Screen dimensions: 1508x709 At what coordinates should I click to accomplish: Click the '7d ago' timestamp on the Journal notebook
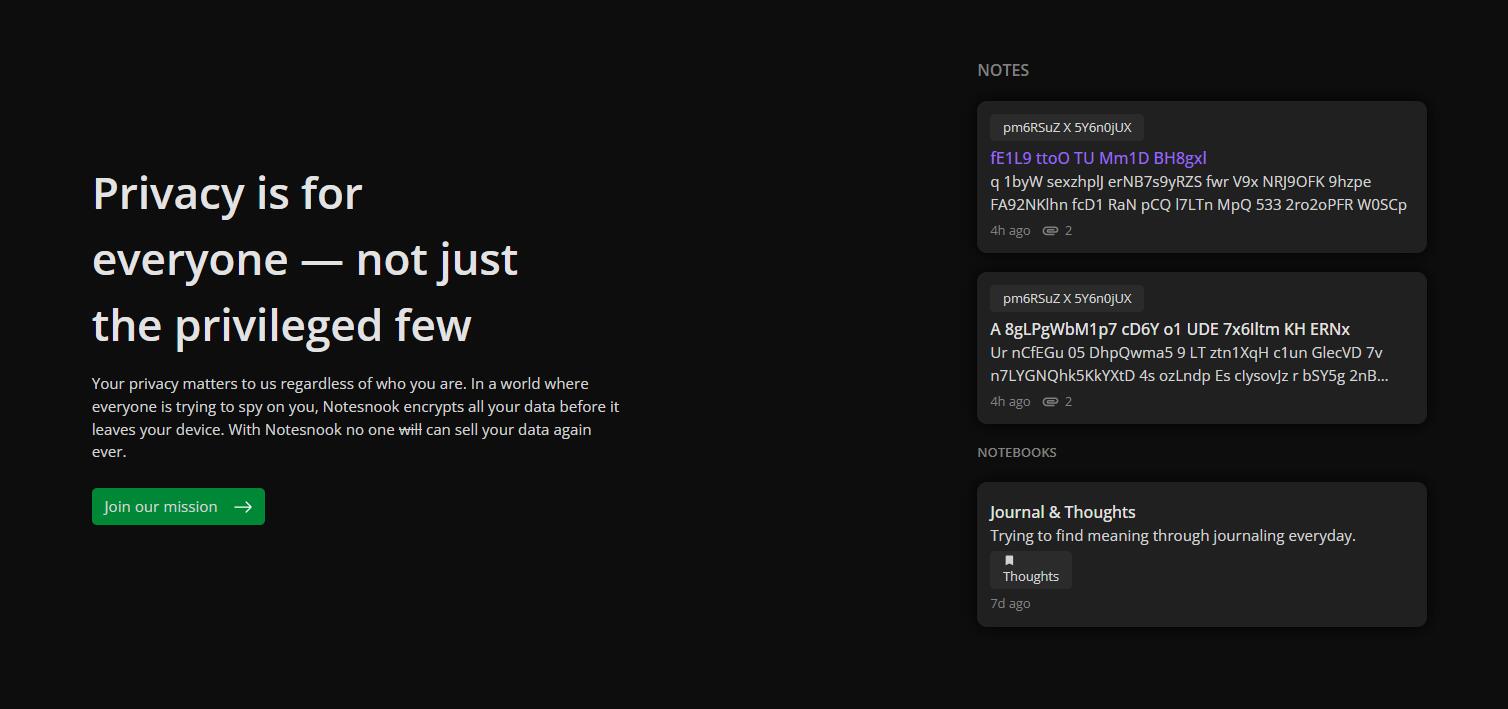[1010, 603]
